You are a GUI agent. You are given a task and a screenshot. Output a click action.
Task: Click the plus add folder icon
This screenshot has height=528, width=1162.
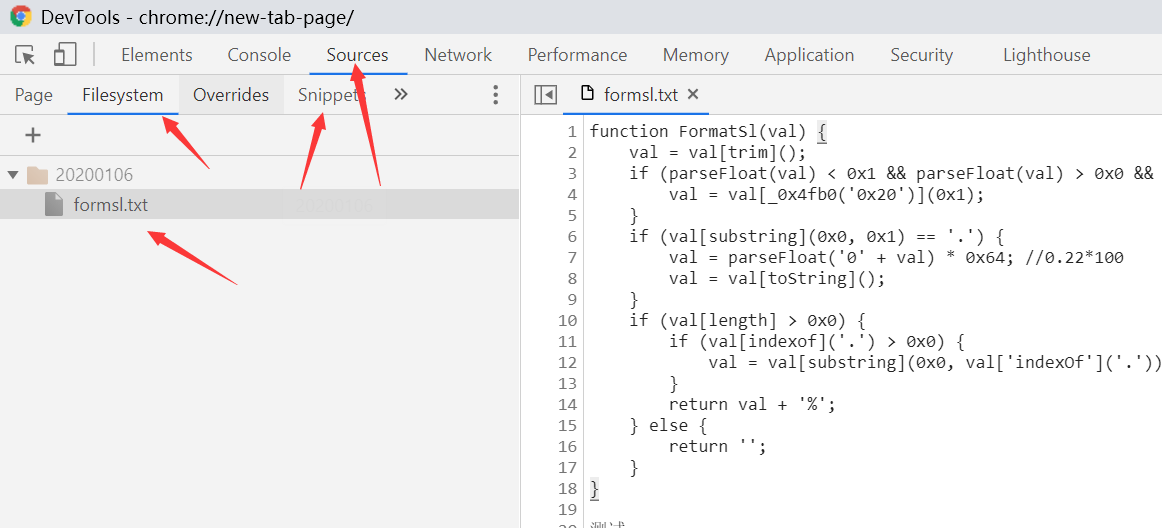(x=33, y=135)
